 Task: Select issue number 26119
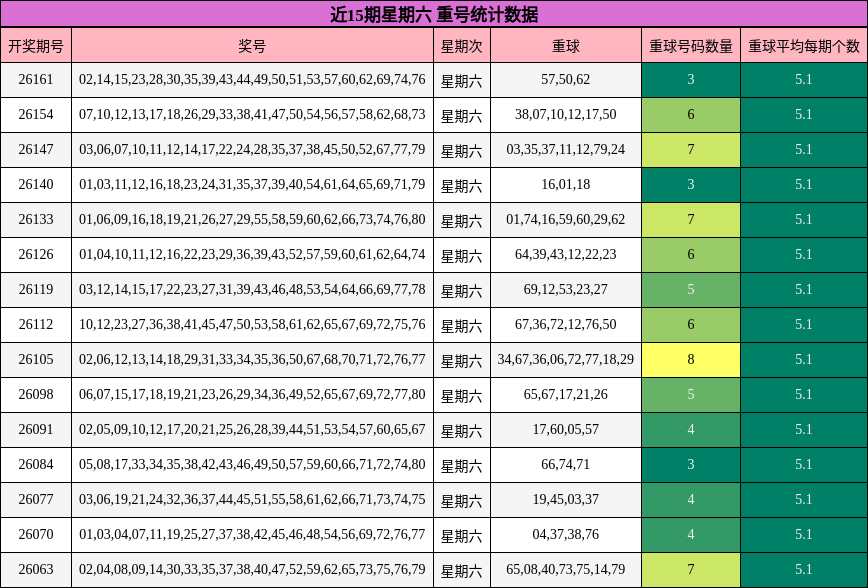tap(36, 290)
